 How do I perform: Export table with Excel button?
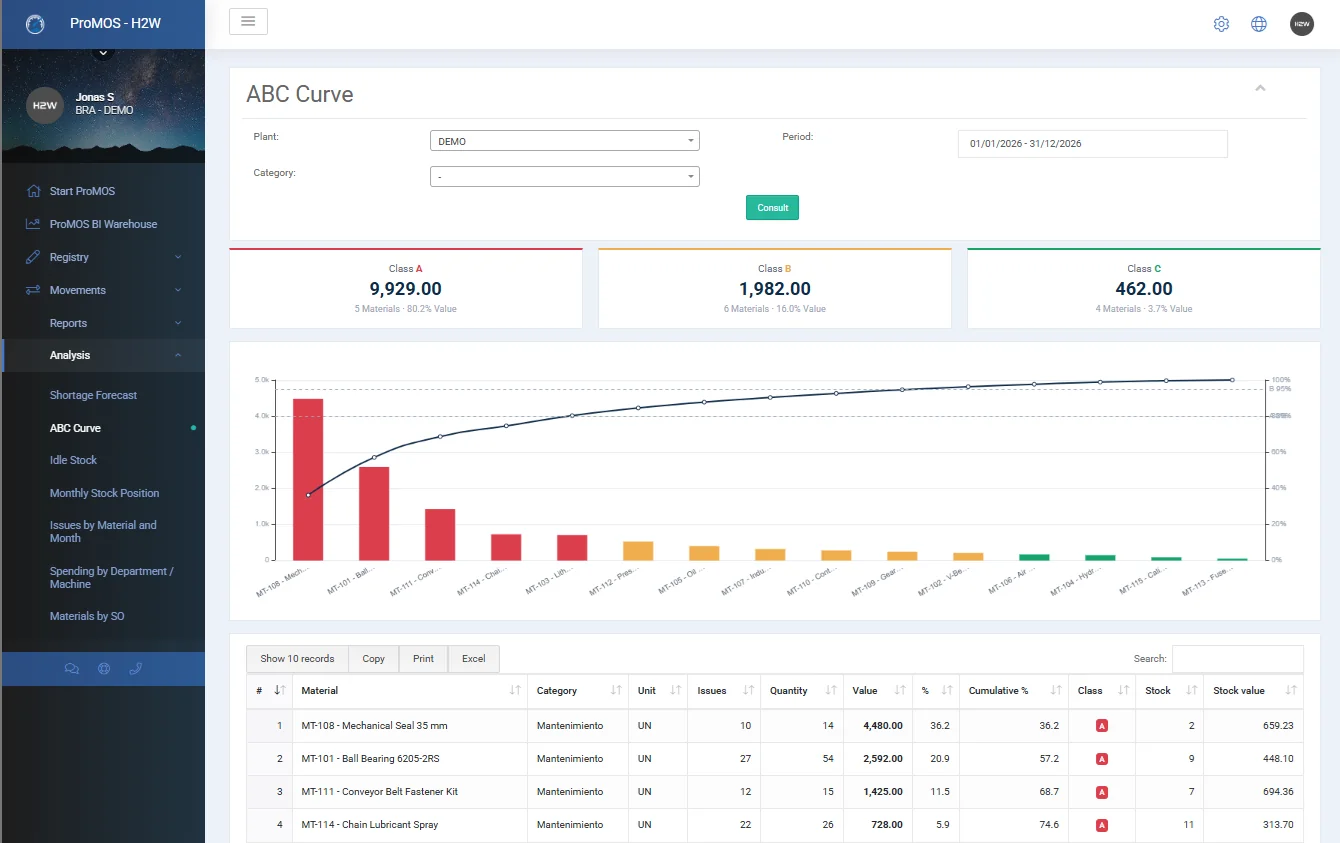(473, 659)
